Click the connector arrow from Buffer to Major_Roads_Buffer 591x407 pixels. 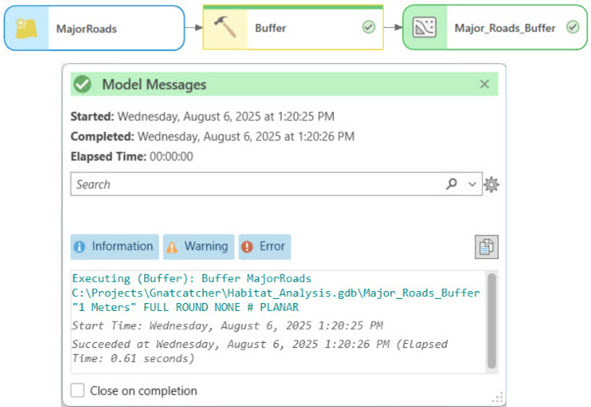[x=393, y=27]
